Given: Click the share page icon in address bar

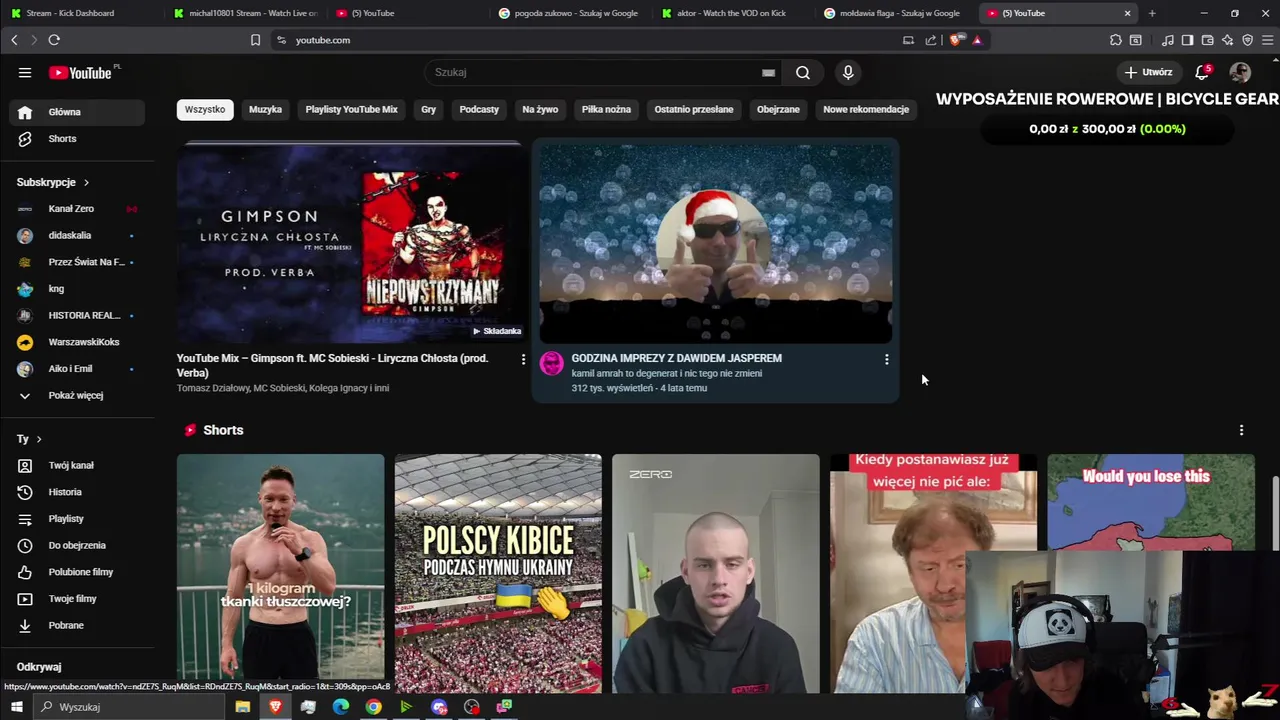Looking at the screenshot, I should [x=930, y=40].
